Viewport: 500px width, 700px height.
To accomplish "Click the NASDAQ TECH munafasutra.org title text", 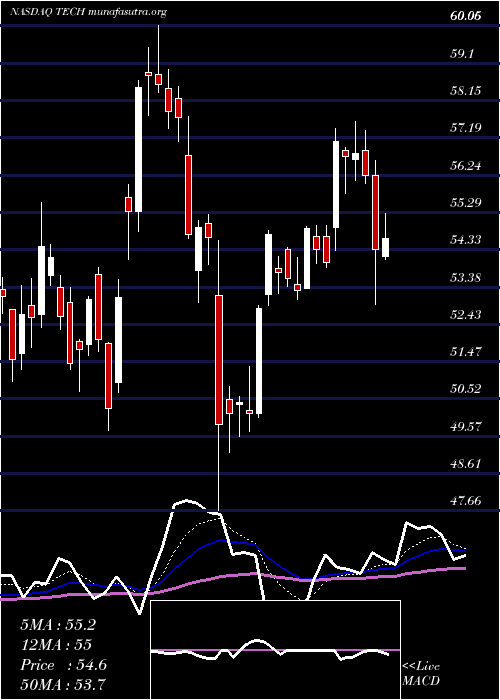I will tap(88, 12).
